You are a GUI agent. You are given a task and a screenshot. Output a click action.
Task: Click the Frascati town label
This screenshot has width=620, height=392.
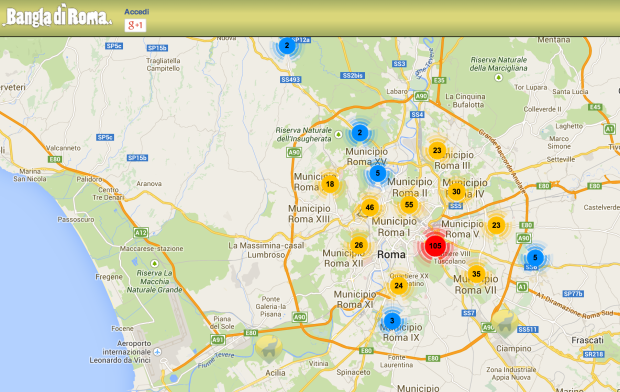click(587, 340)
